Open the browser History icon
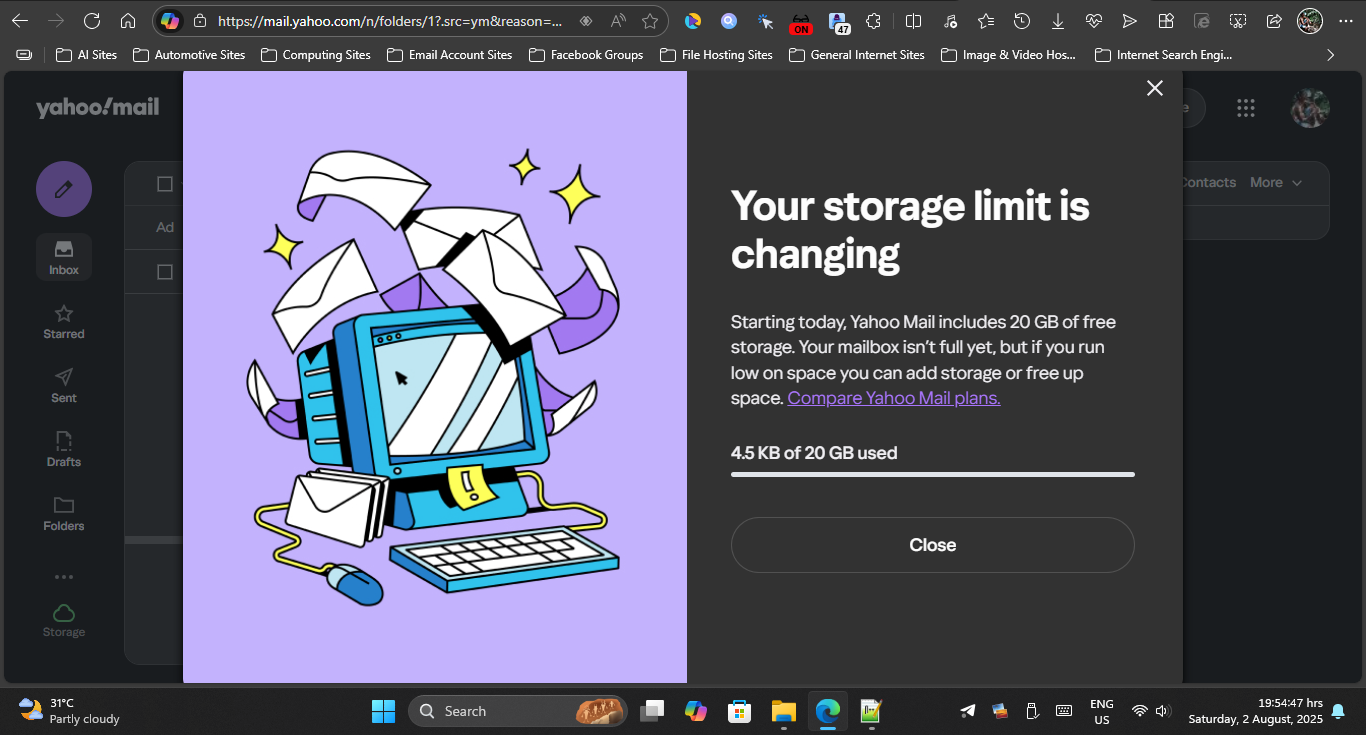Image resolution: width=1366 pixels, height=735 pixels. (1022, 21)
